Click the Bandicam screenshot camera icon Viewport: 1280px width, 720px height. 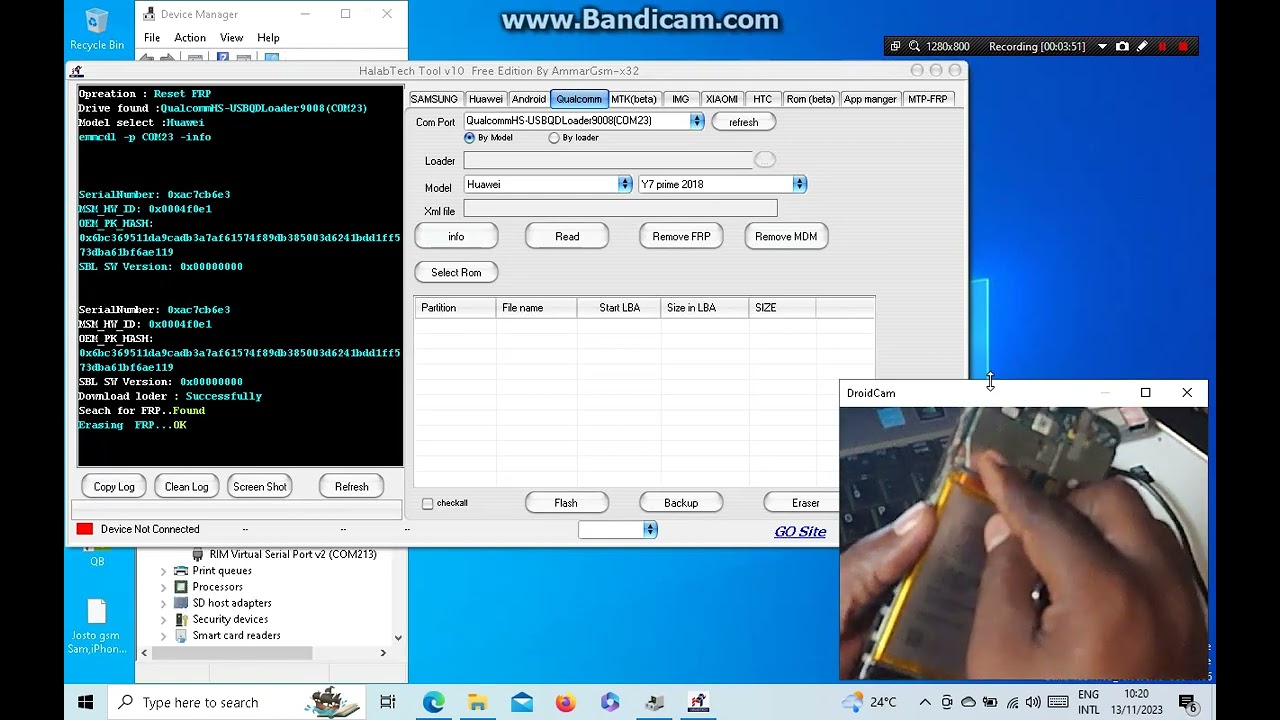click(1122, 46)
